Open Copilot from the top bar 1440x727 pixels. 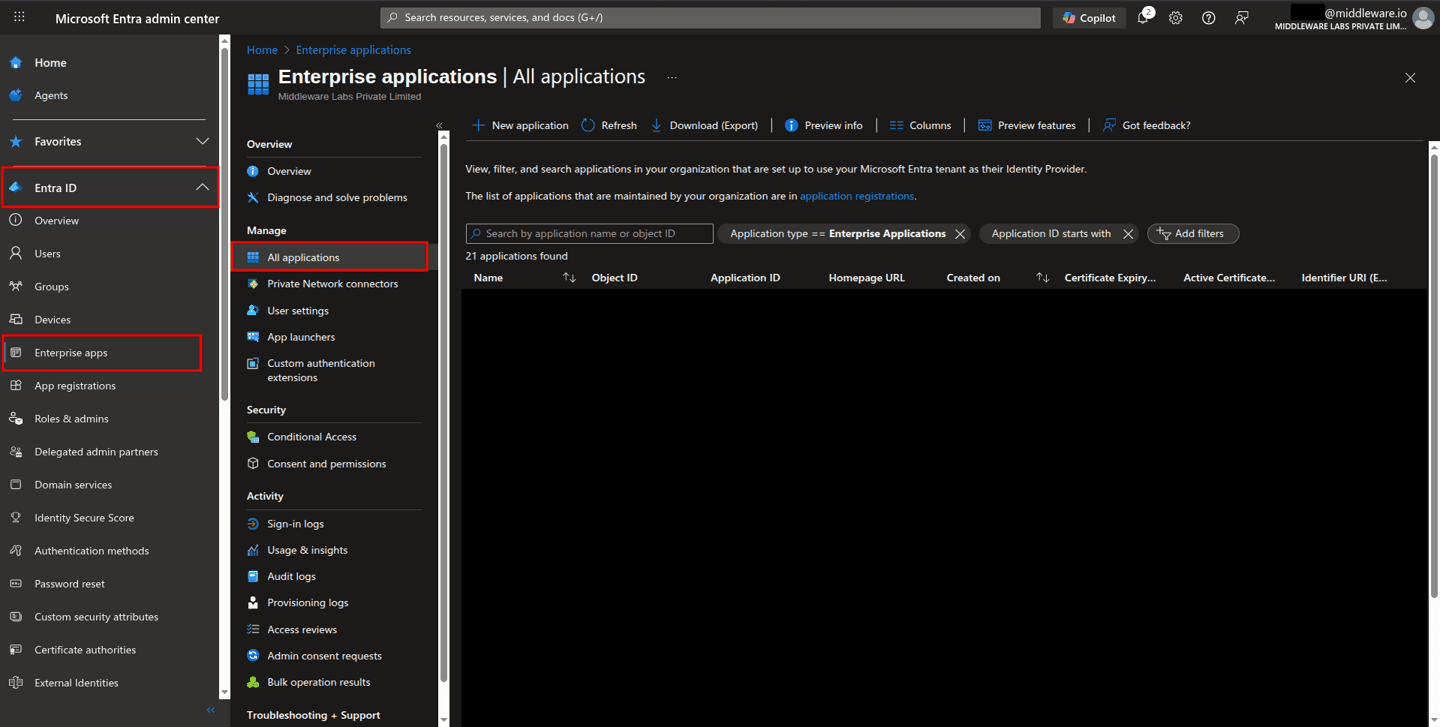[1088, 17]
